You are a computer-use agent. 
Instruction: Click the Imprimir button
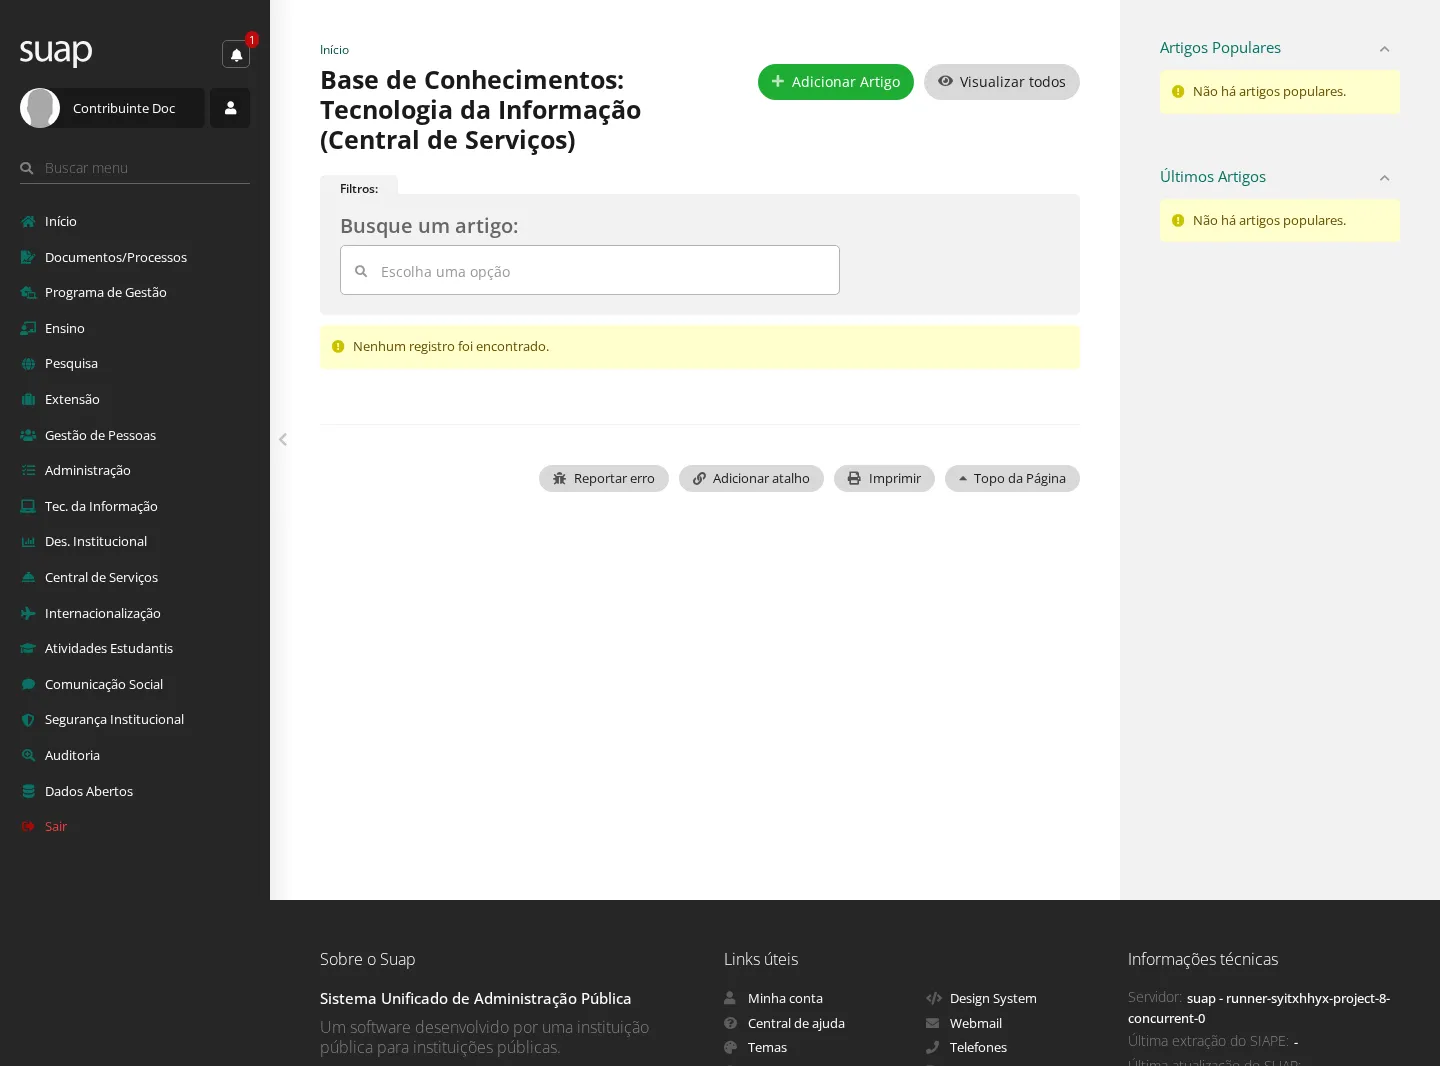[x=884, y=478]
